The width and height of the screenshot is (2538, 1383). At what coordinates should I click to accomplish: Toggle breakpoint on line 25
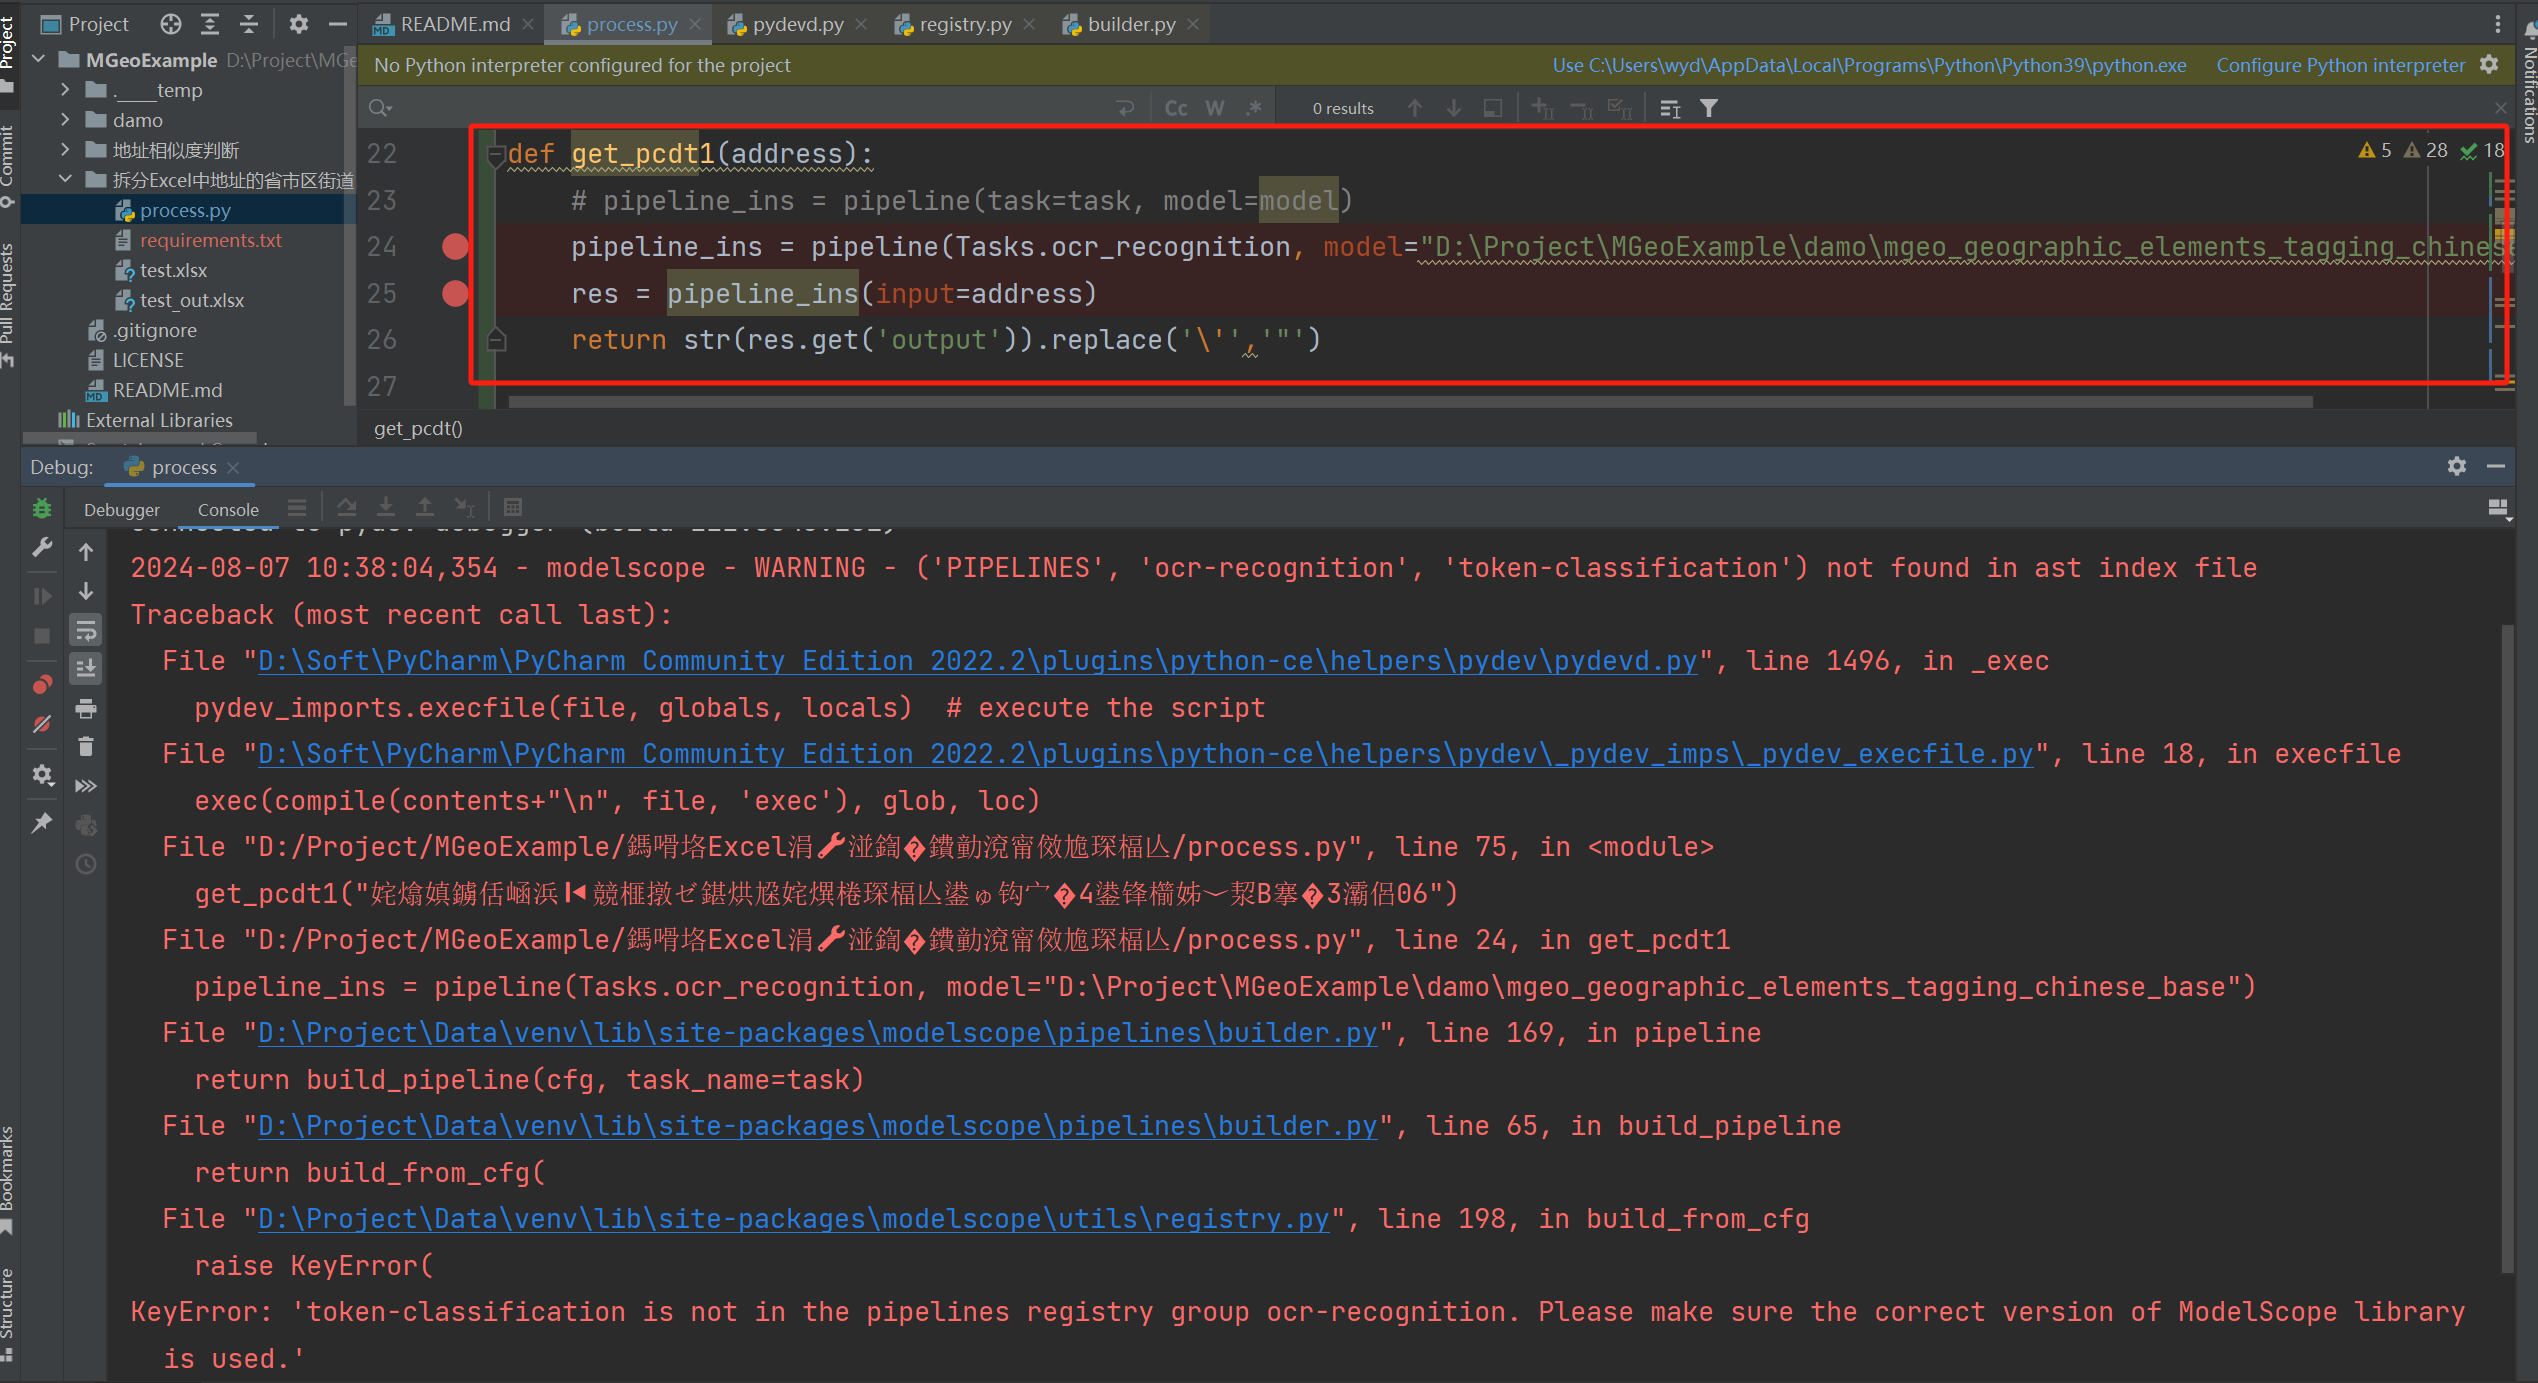pyautogui.click(x=455, y=293)
